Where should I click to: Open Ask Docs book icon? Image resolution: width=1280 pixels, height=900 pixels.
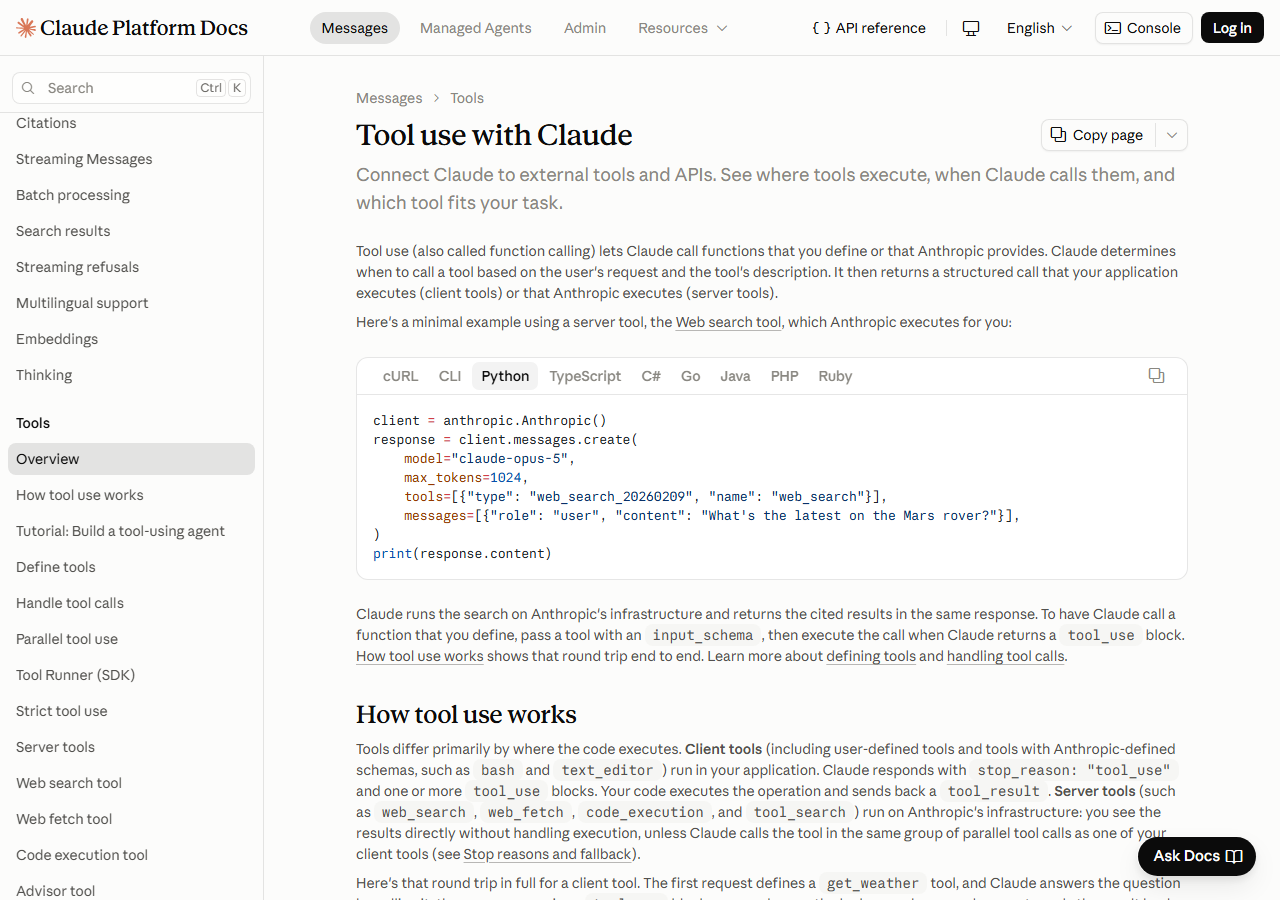pos(1234,856)
